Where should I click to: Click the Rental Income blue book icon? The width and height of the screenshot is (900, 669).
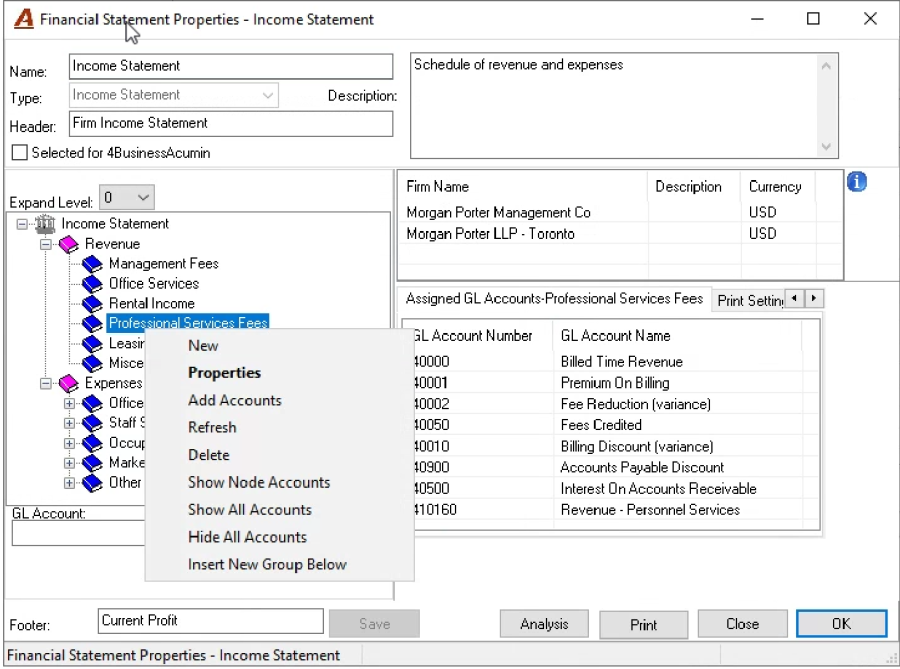[92, 304]
